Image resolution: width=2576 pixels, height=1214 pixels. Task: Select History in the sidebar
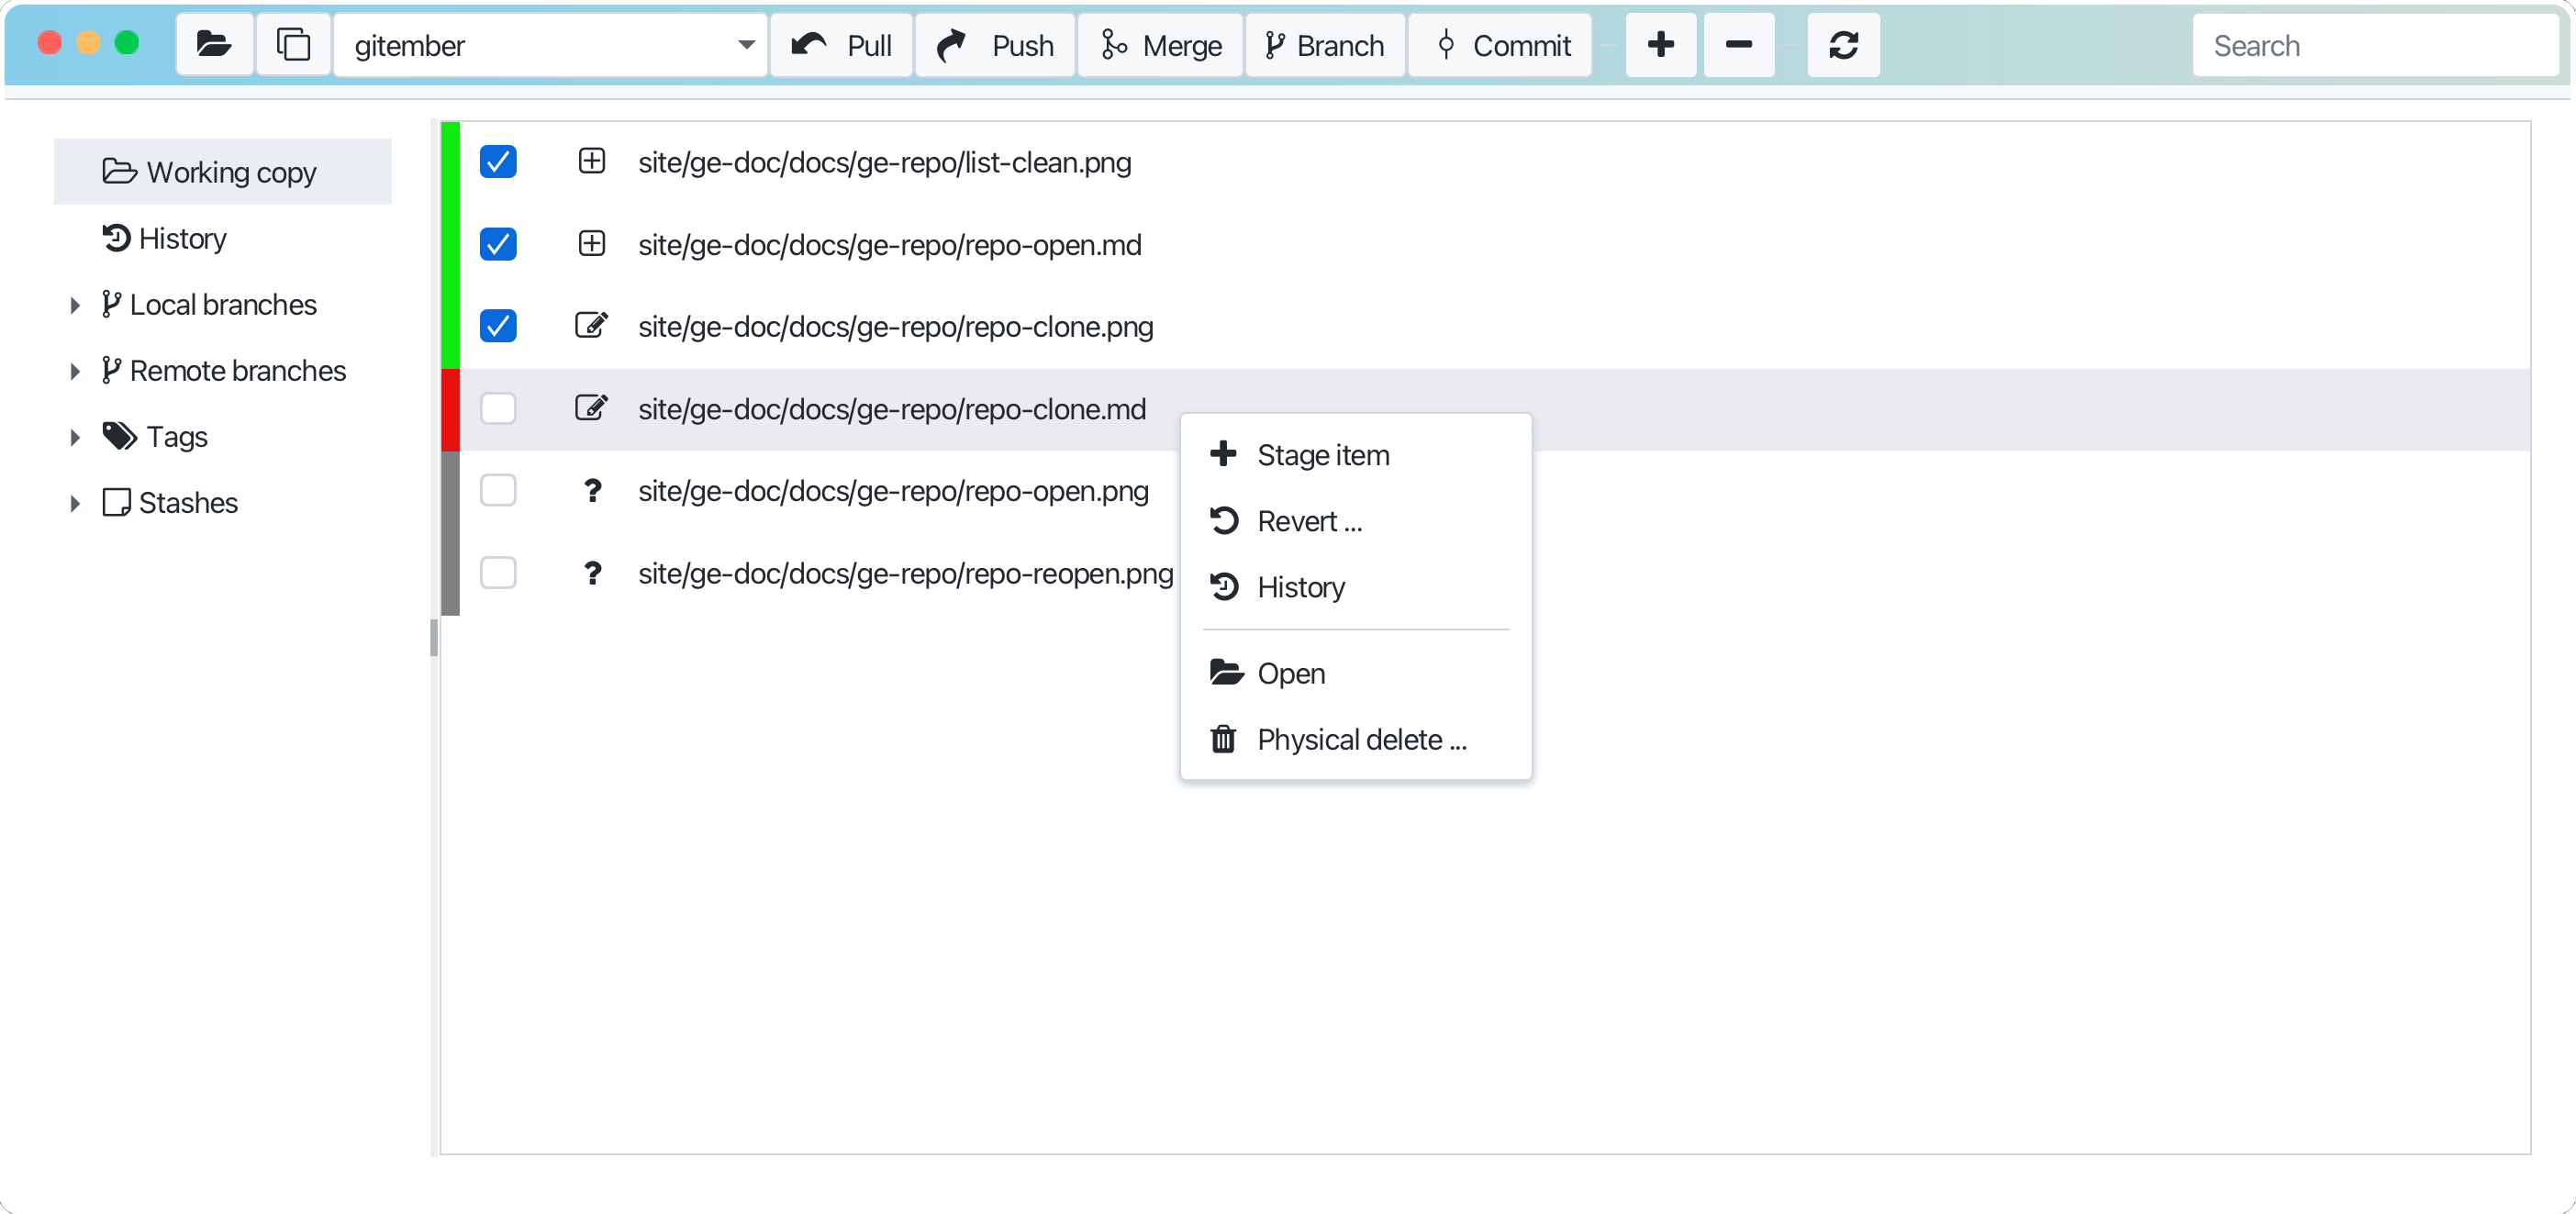pyautogui.click(x=223, y=238)
